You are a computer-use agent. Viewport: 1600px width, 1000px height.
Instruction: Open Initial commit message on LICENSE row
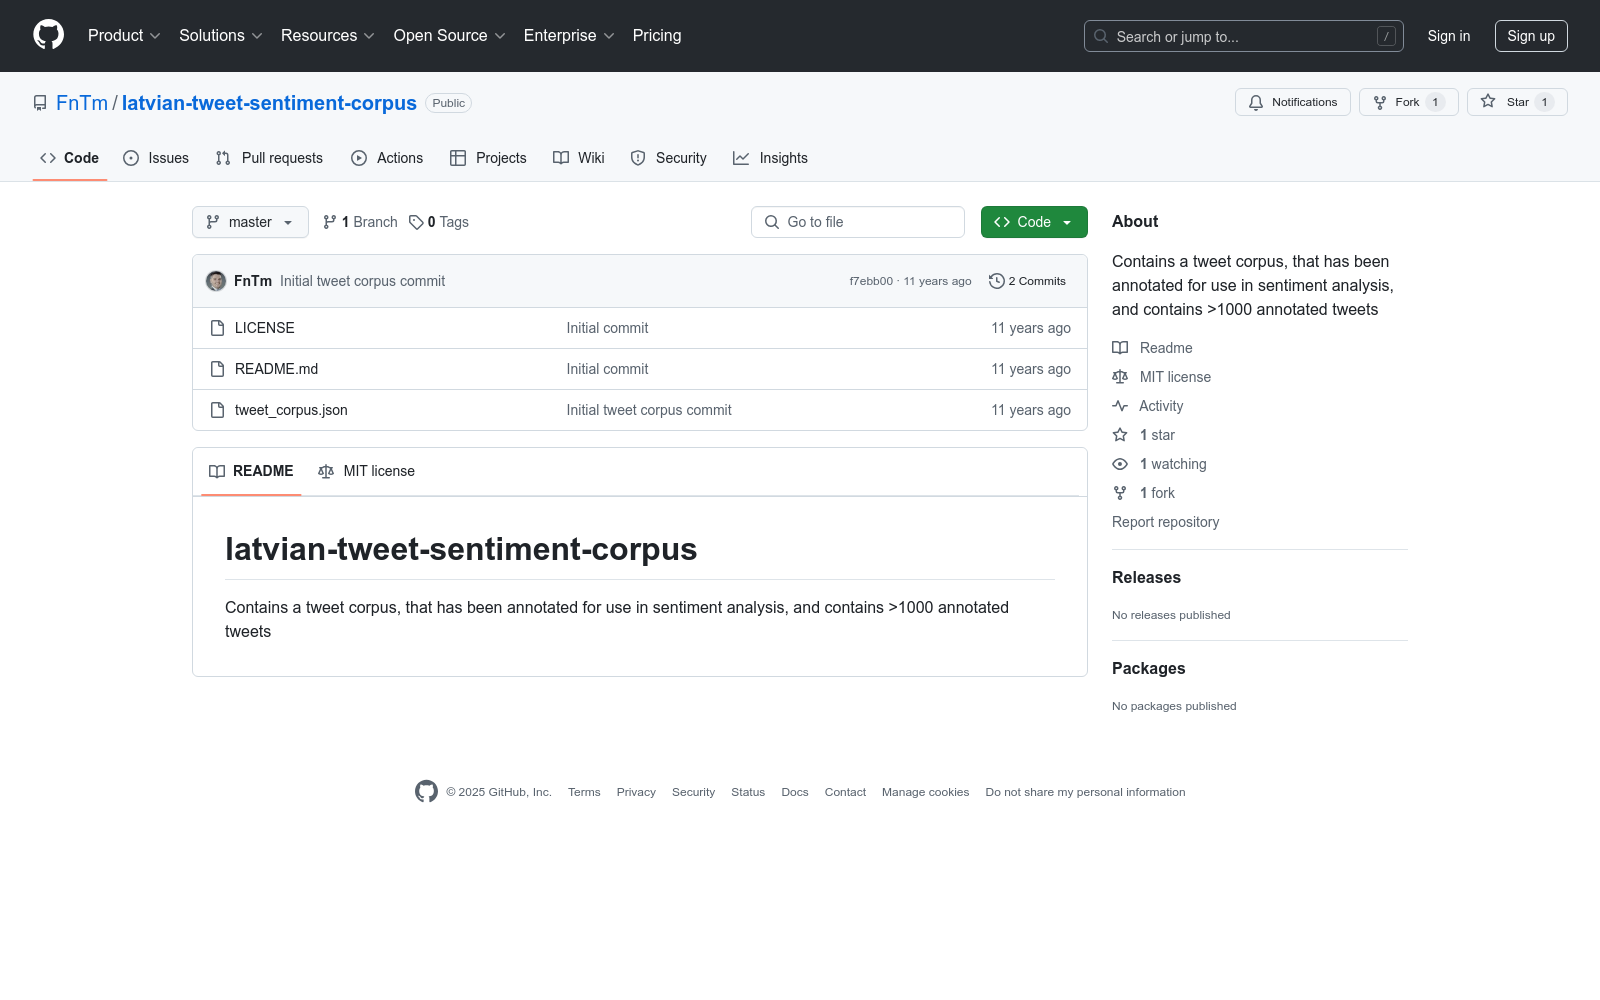tap(607, 328)
